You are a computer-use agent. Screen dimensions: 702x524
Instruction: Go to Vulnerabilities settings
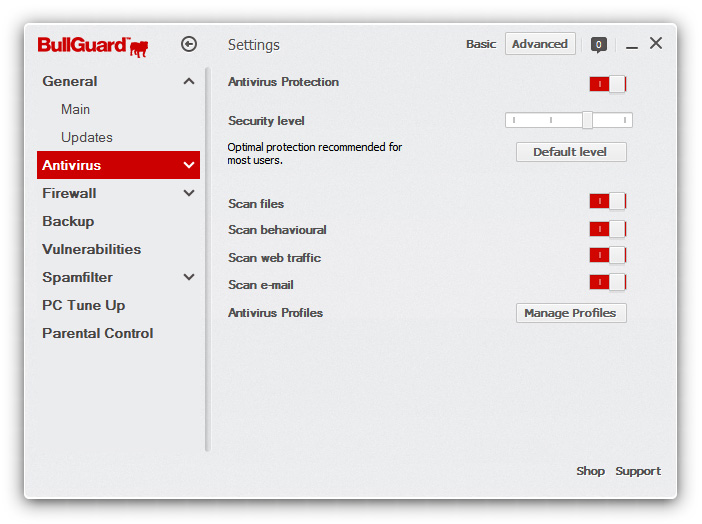(x=91, y=249)
